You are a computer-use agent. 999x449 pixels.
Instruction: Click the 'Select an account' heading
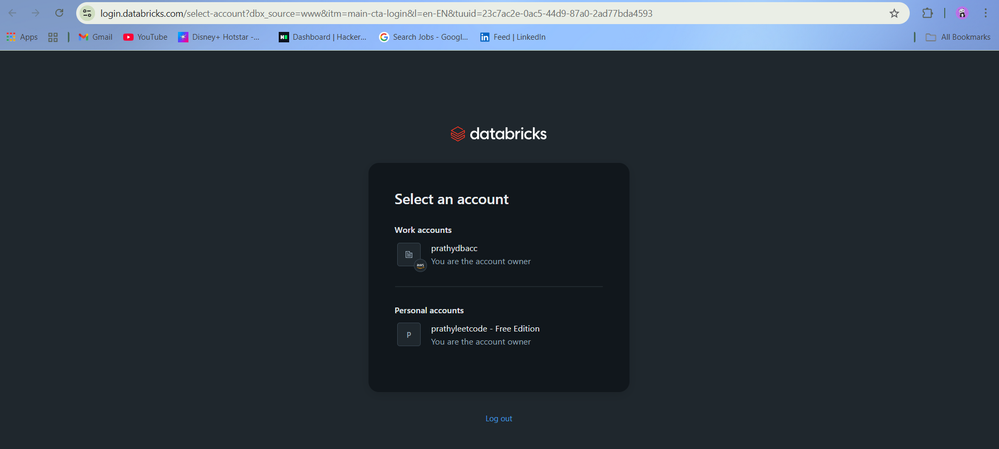(452, 199)
